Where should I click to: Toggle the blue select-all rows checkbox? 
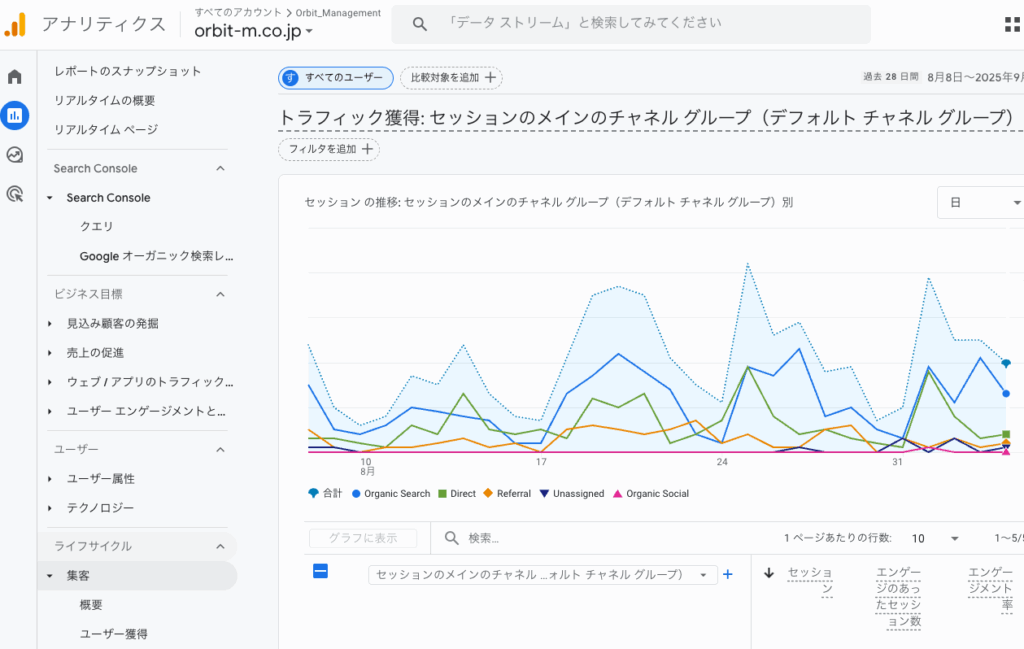coord(320,571)
